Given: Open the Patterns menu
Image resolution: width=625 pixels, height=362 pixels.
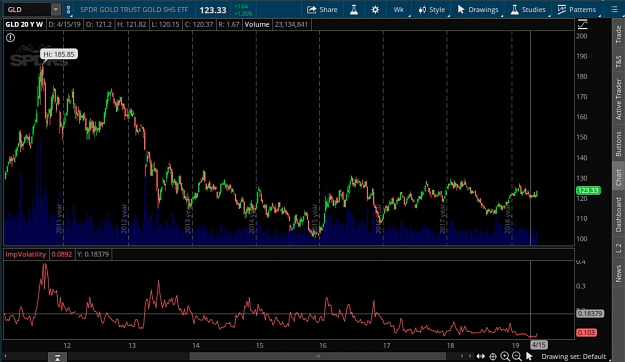Looking at the screenshot, I should point(577,10).
